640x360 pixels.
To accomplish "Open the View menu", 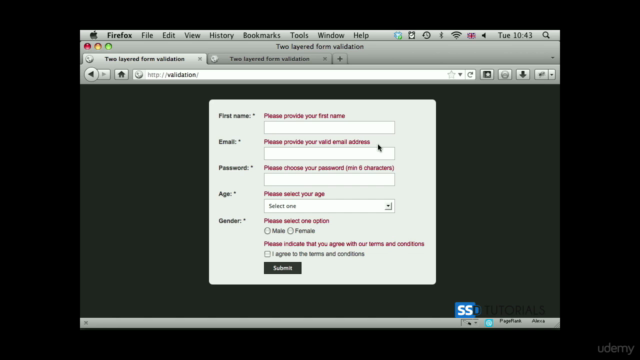I will pos(192,36).
